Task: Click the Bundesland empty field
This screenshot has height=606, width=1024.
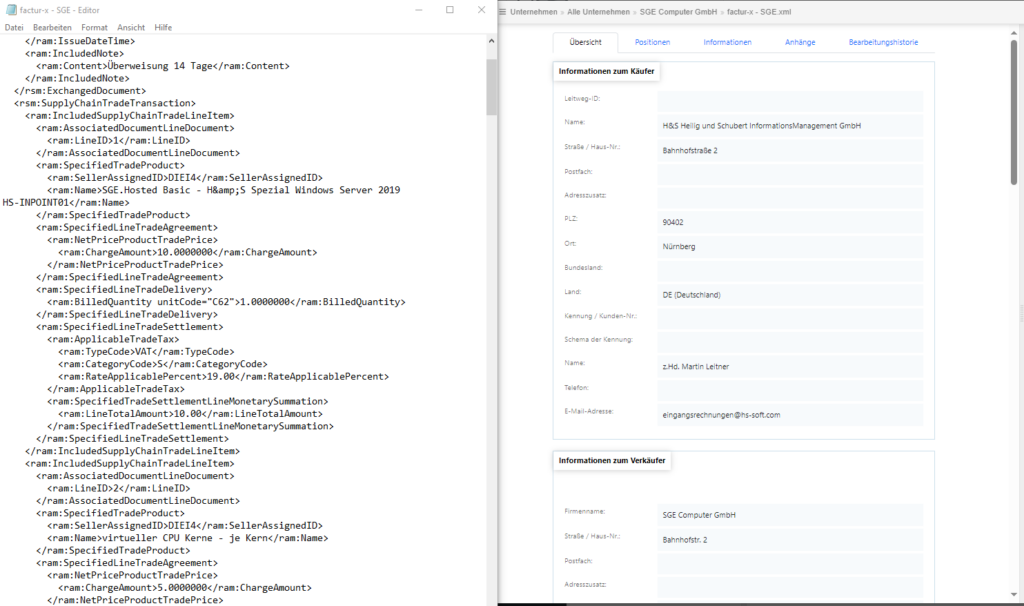Action: pyautogui.click(x=790, y=270)
